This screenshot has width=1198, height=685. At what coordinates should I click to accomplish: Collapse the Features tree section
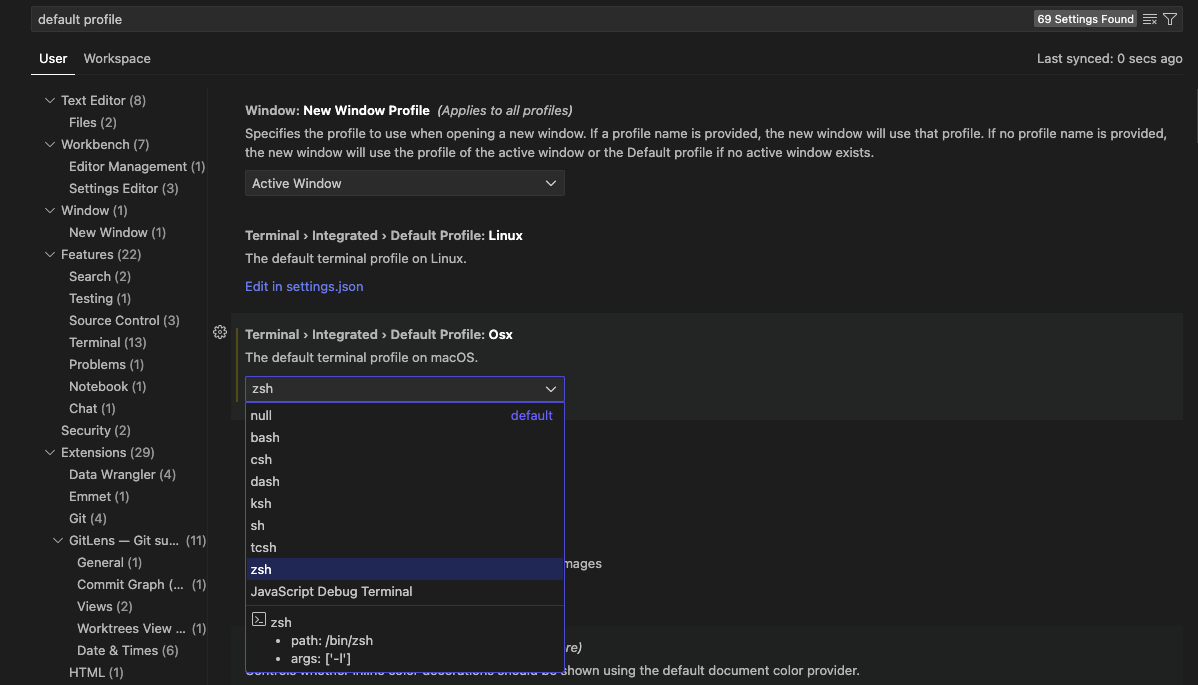pyautogui.click(x=50, y=254)
